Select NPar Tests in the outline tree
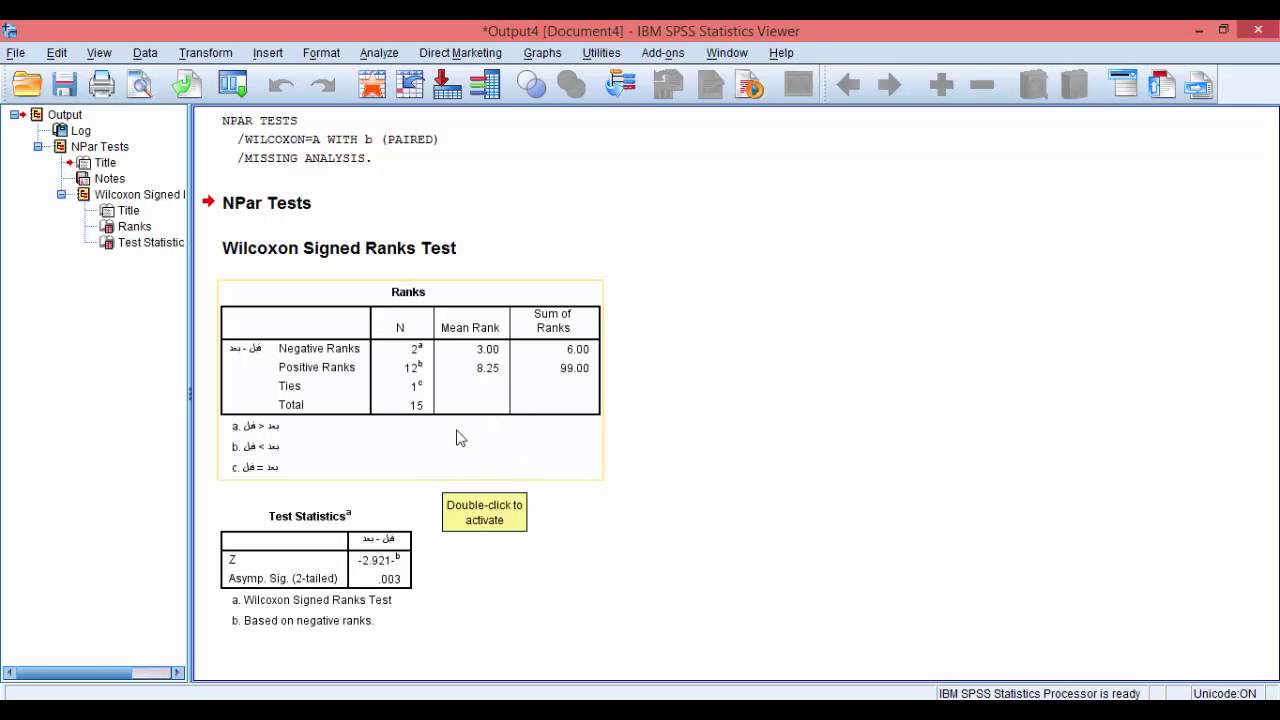This screenshot has width=1280, height=720. (100, 147)
